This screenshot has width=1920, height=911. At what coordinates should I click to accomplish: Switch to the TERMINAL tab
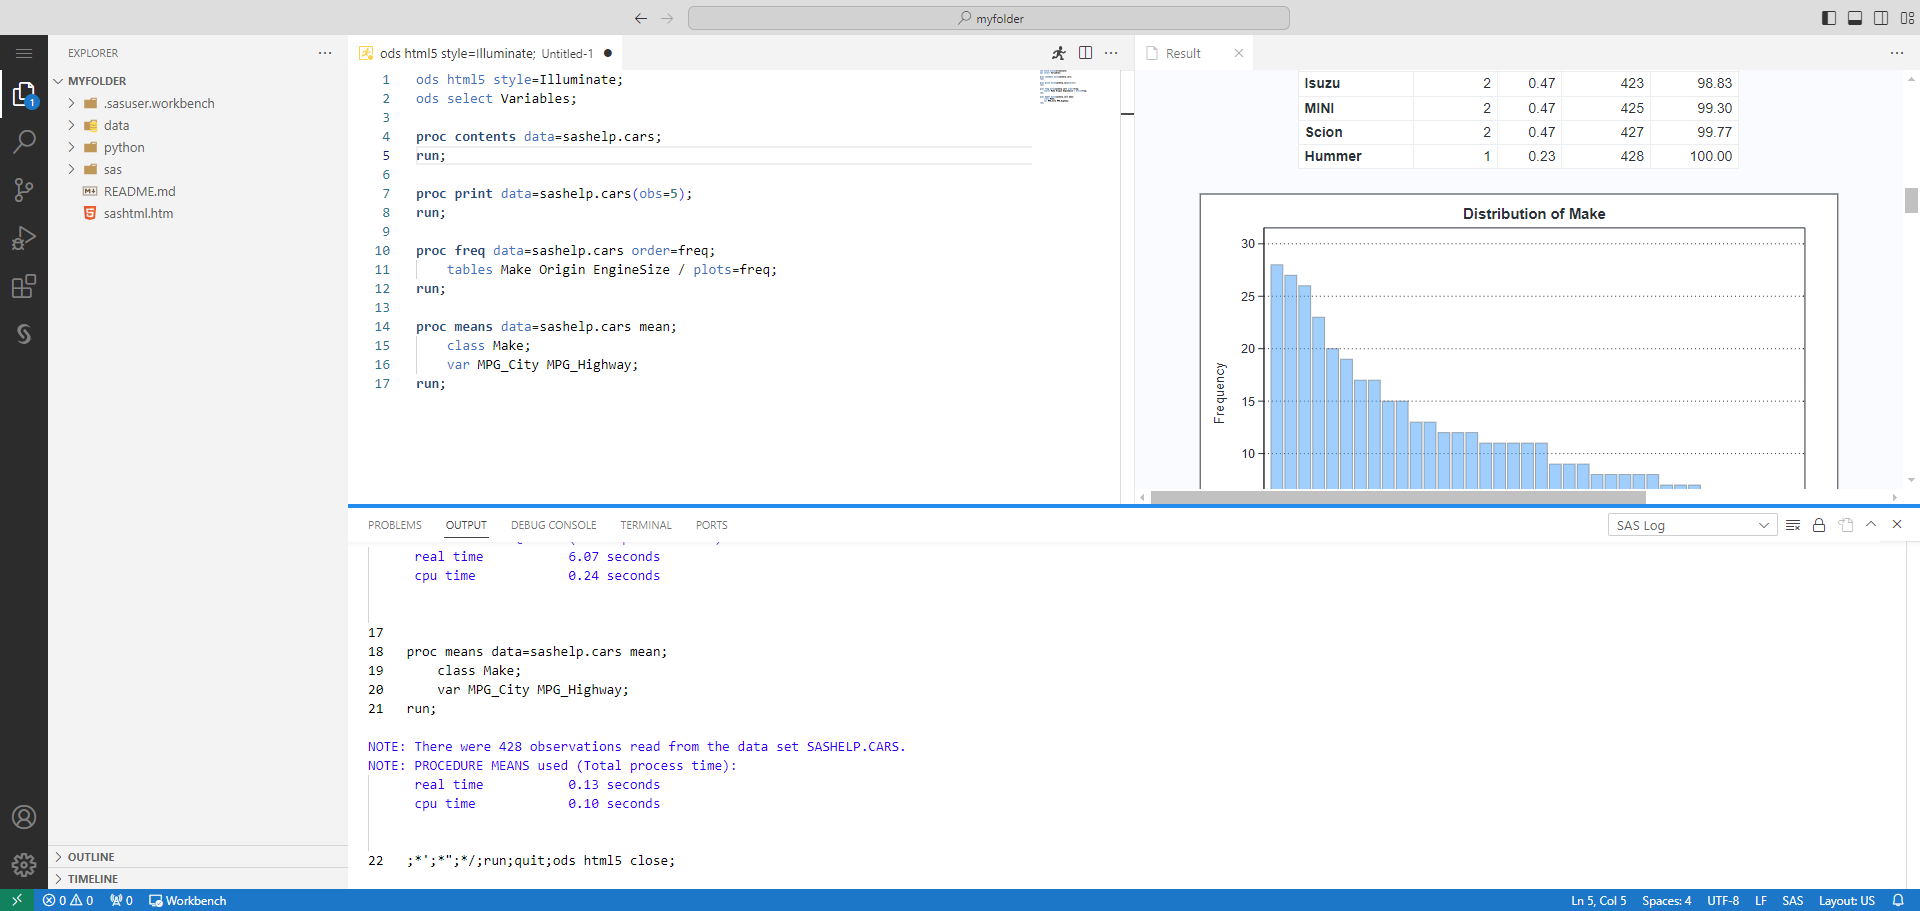coord(645,525)
